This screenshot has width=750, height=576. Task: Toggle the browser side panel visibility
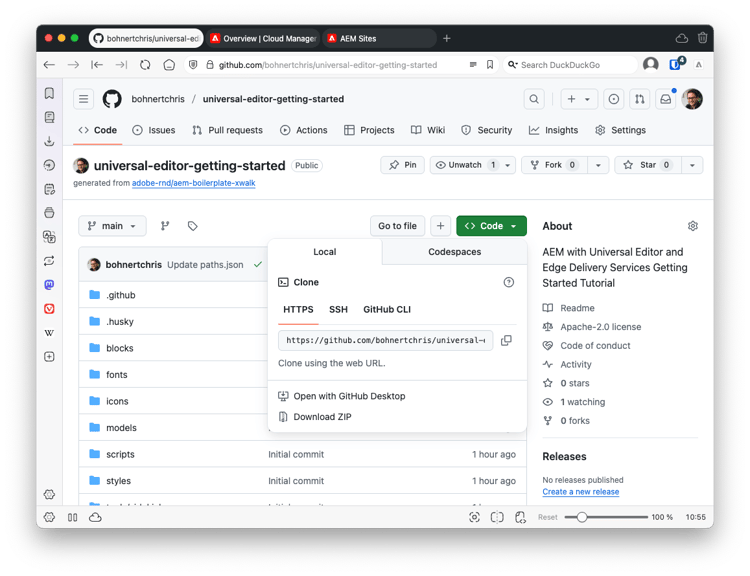tap(72, 517)
